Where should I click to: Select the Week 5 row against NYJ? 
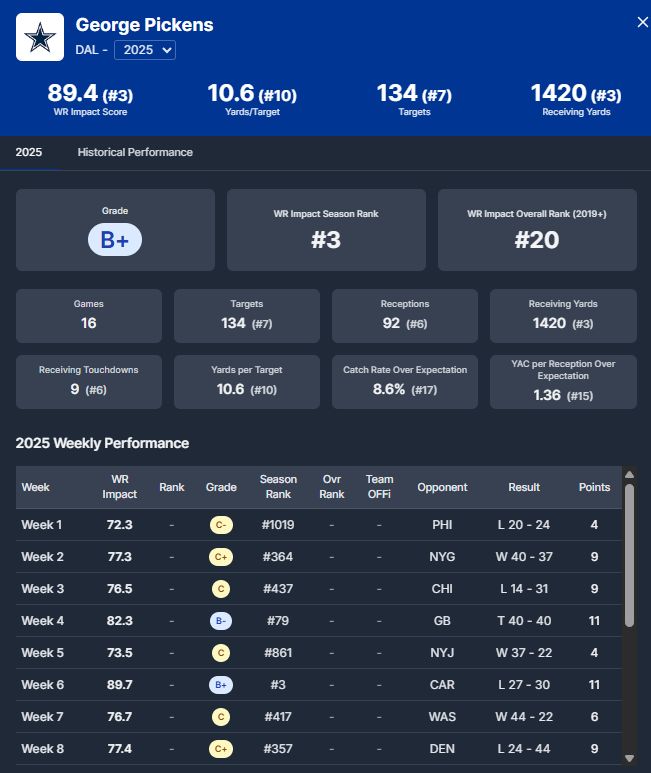(x=320, y=653)
